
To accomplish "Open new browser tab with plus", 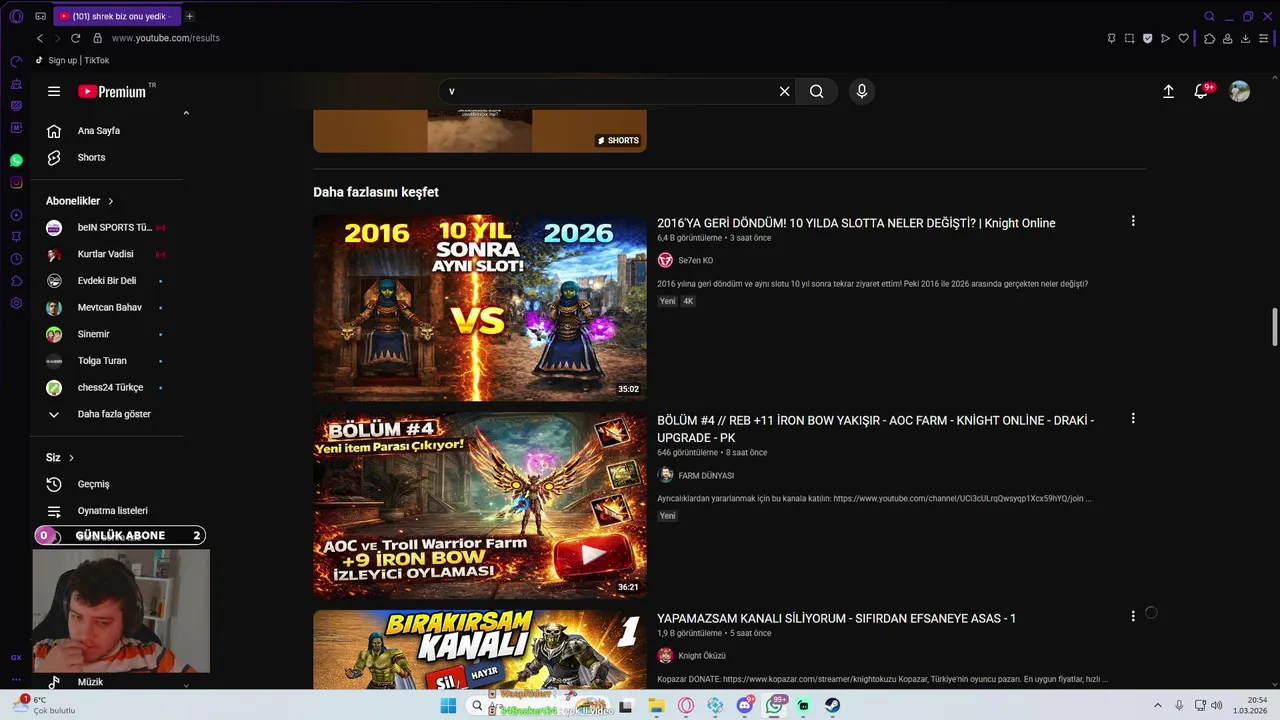I will point(190,16).
